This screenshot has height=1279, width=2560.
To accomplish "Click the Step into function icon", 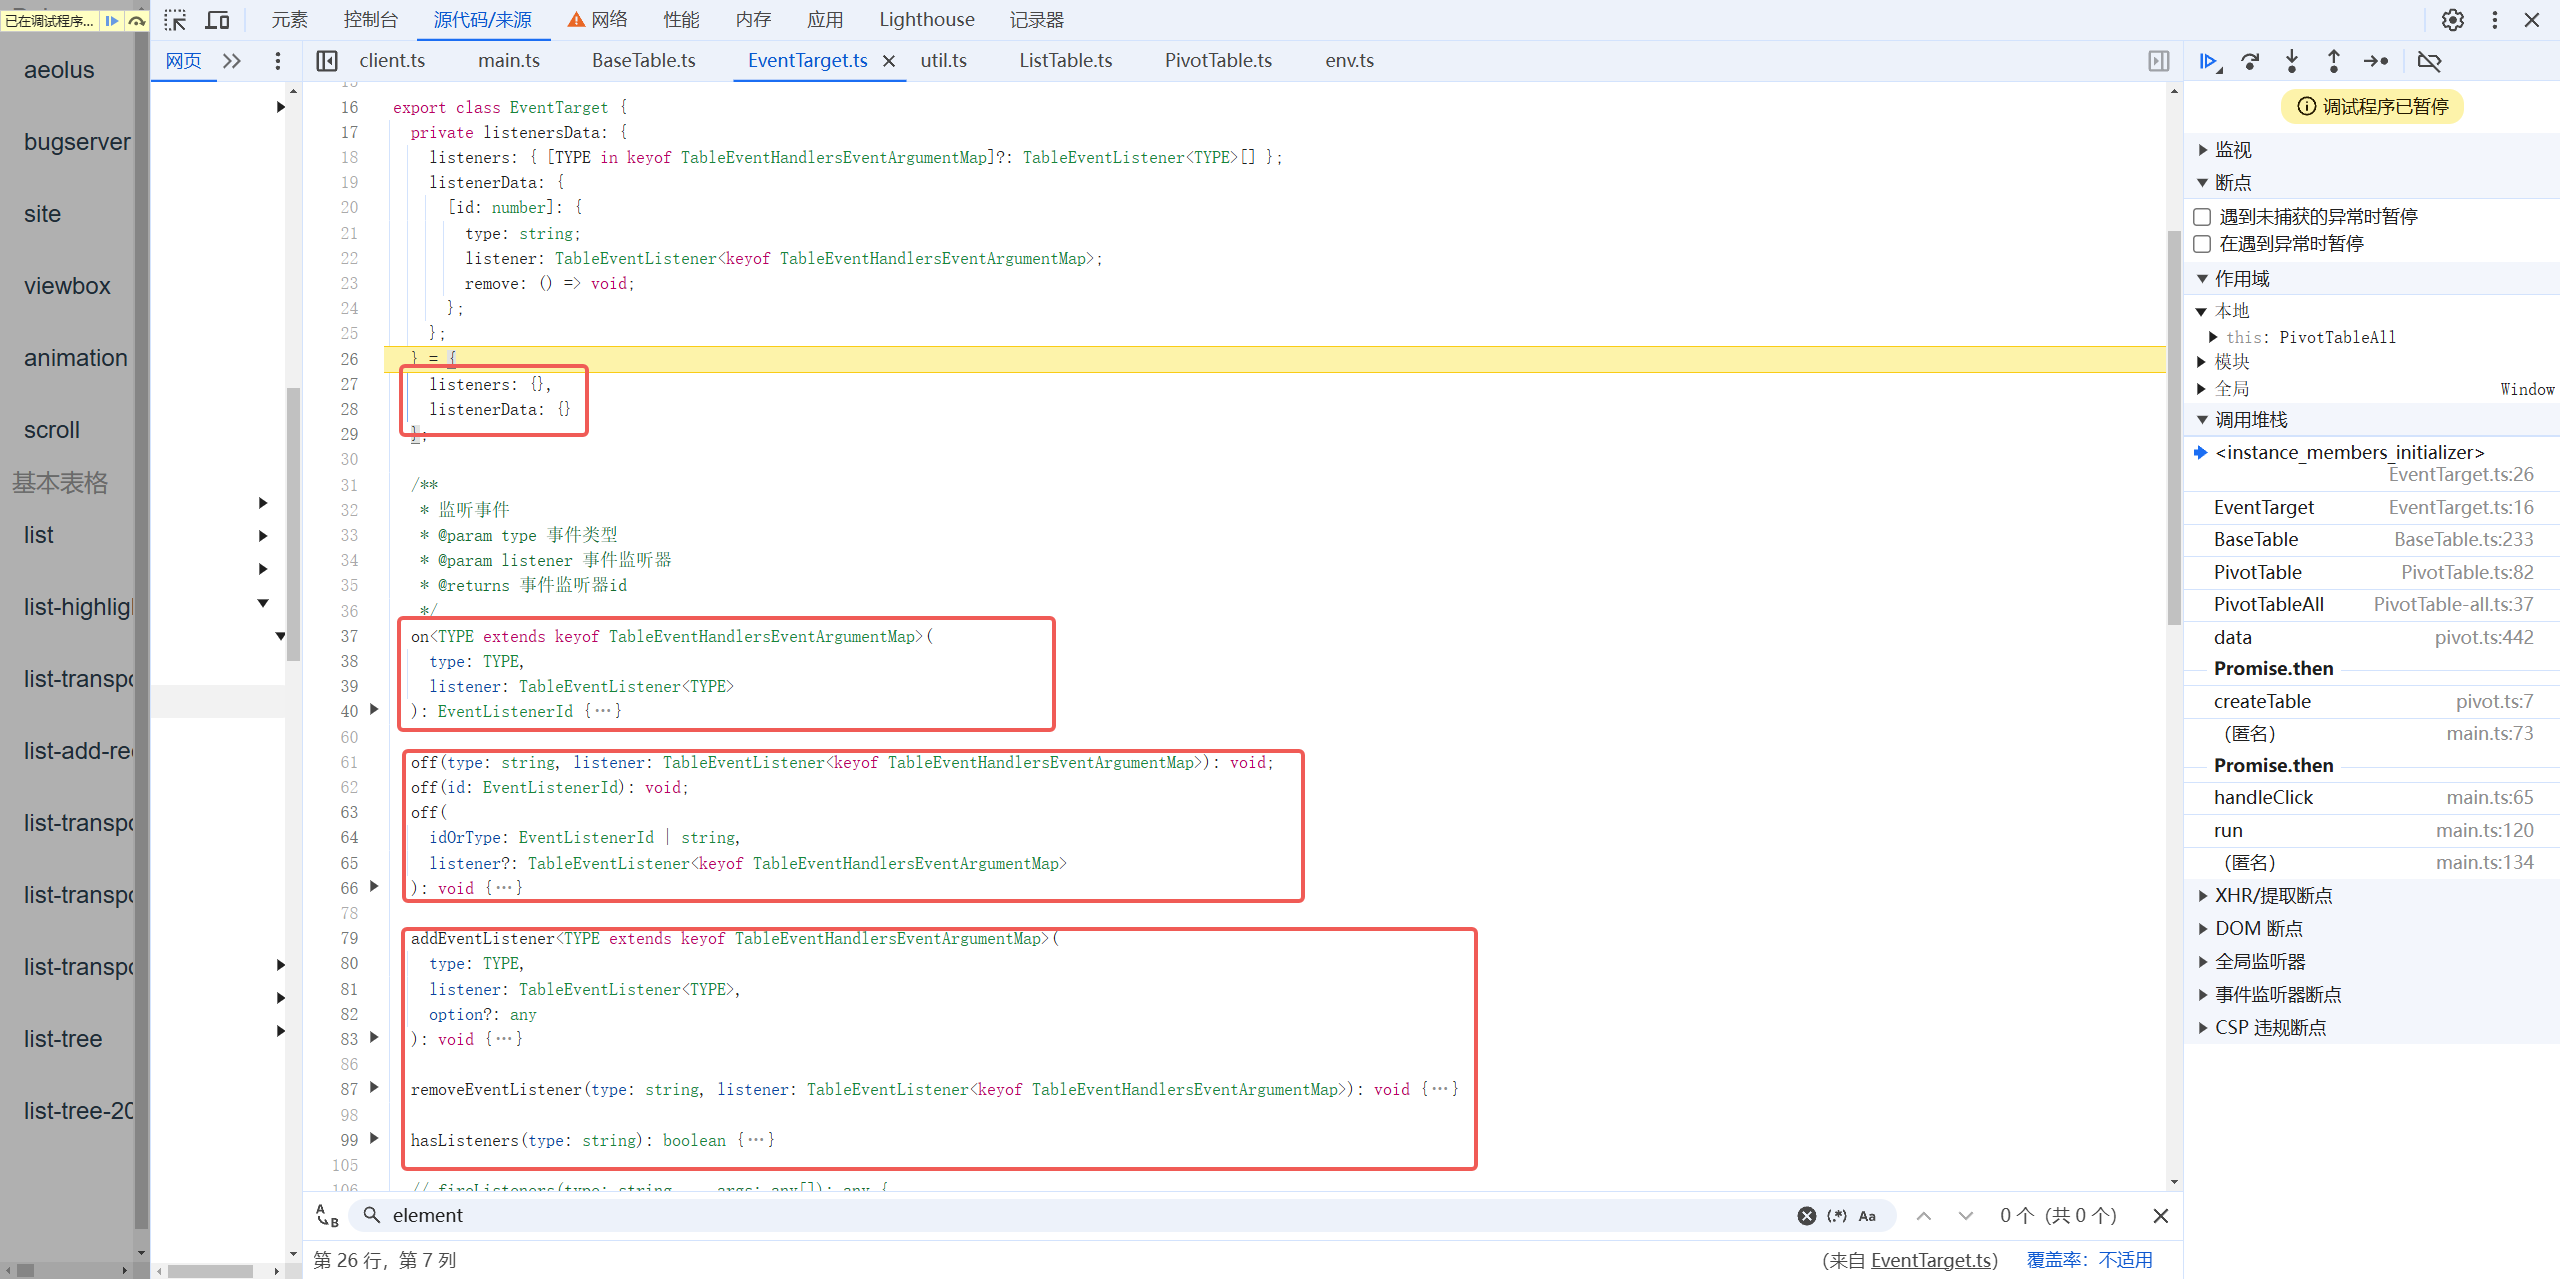I will (x=2292, y=62).
